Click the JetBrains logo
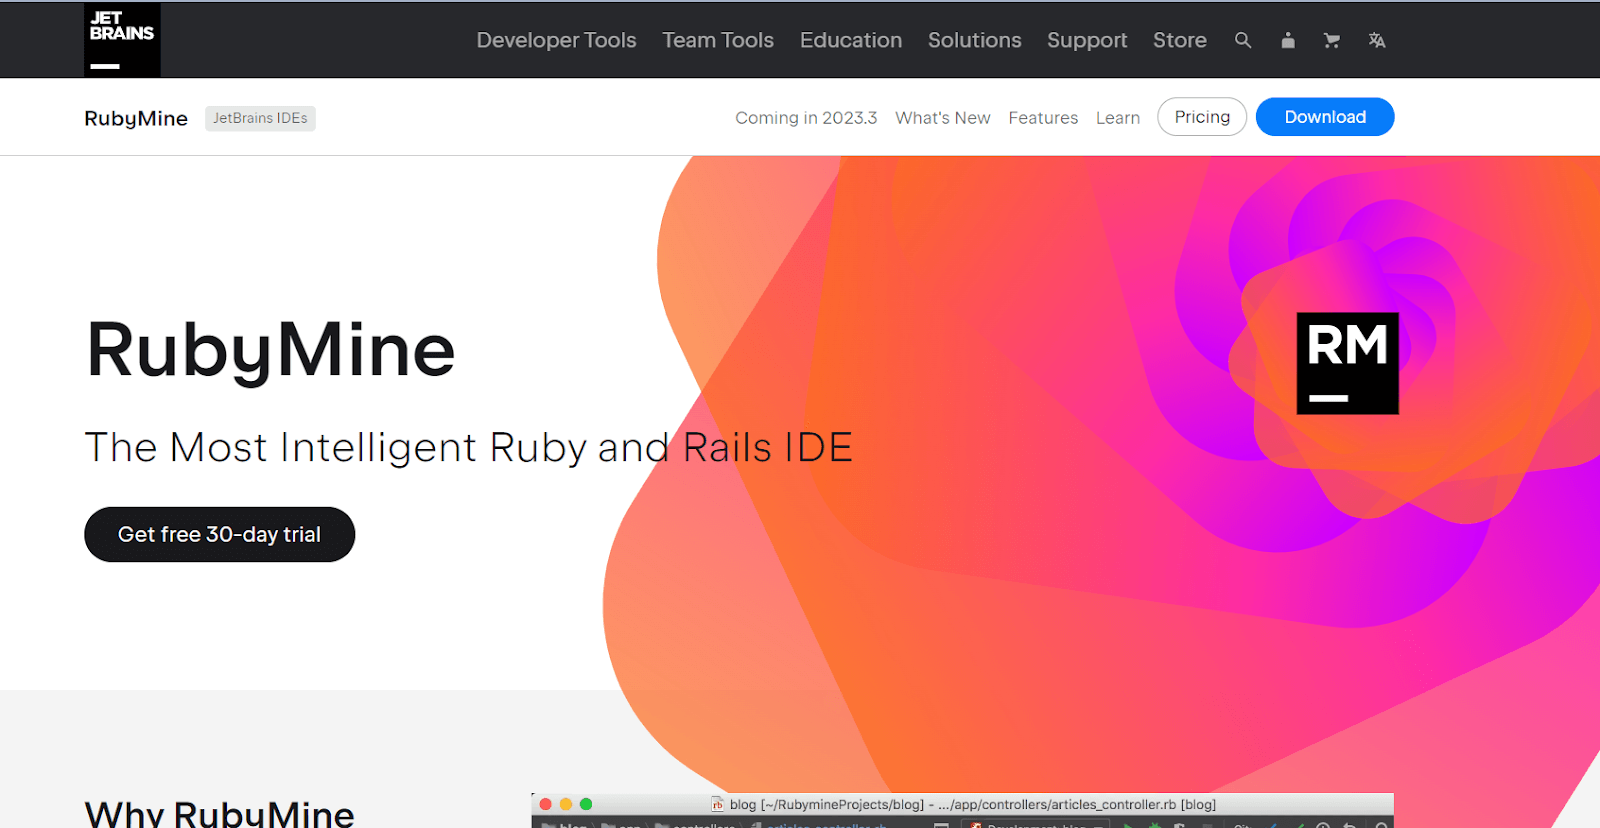1600x828 pixels. [x=122, y=40]
